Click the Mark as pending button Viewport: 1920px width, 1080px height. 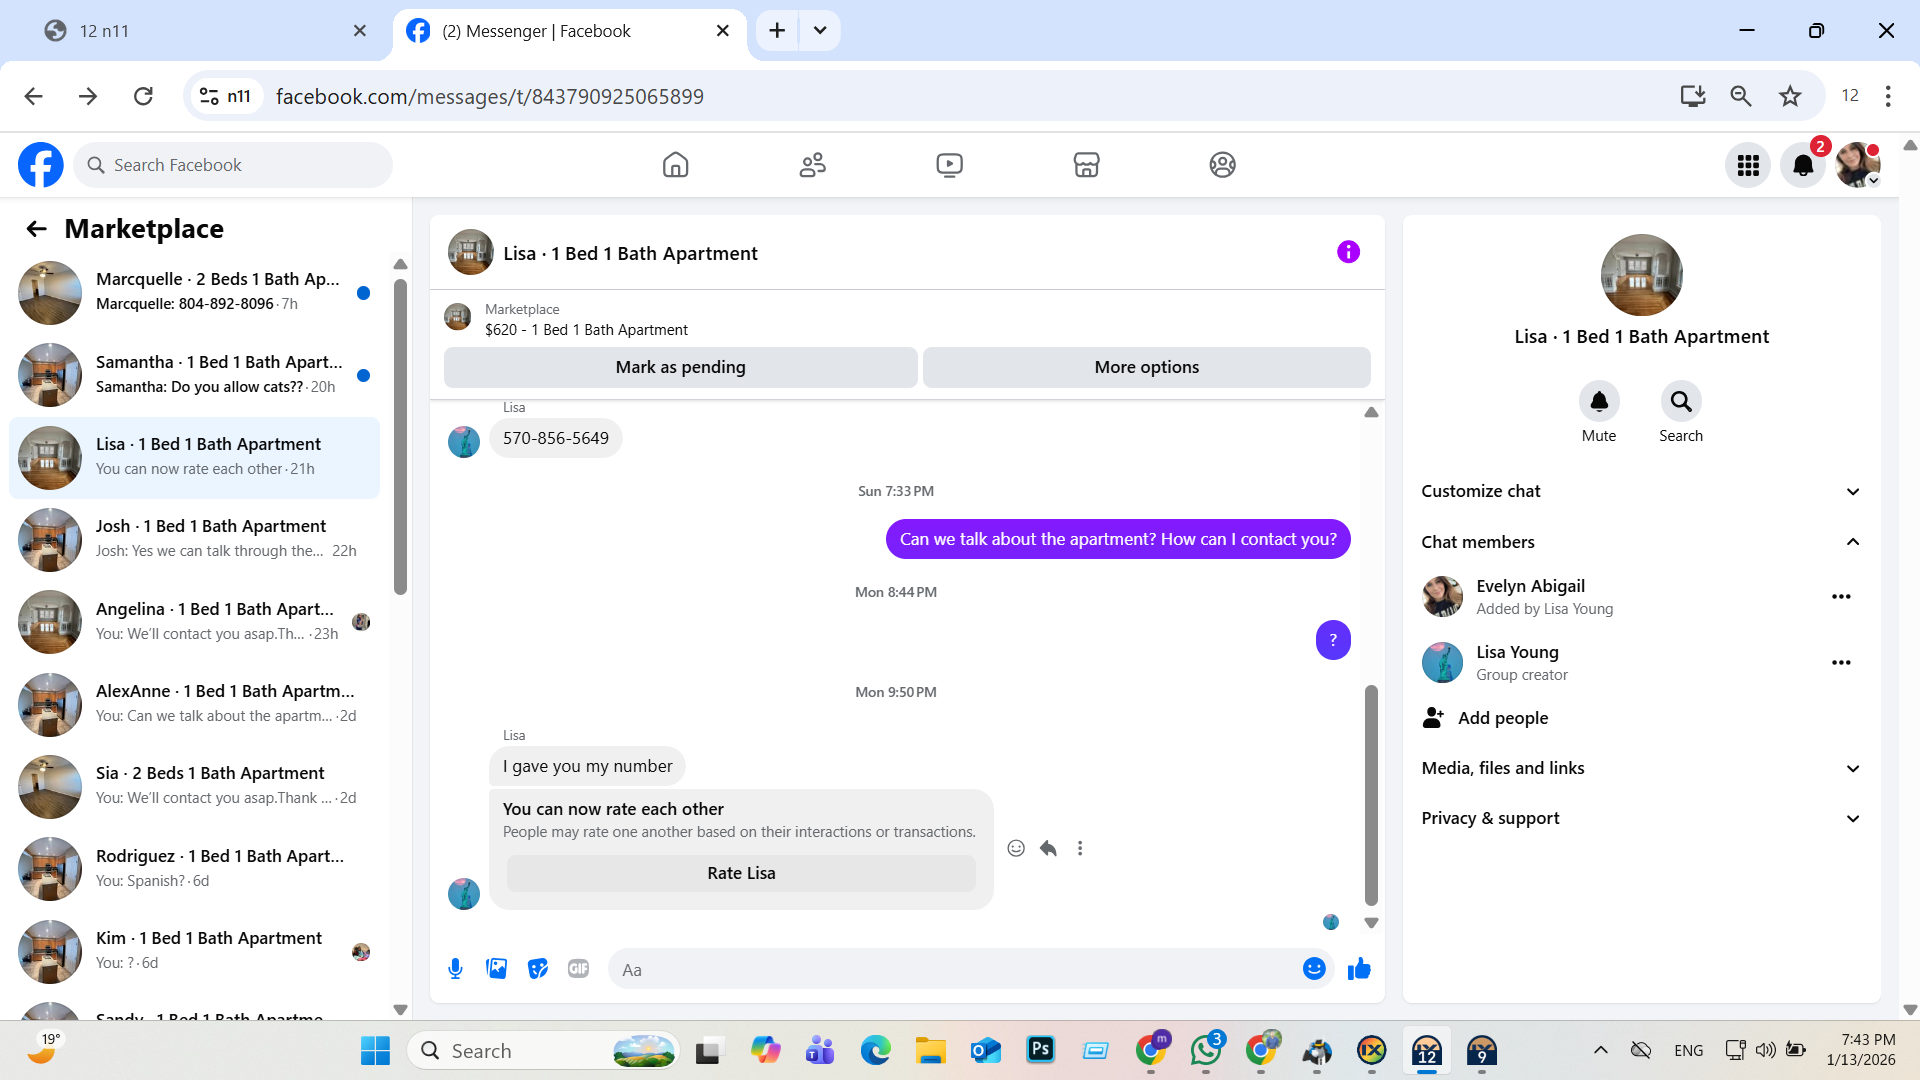click(680, 367)
